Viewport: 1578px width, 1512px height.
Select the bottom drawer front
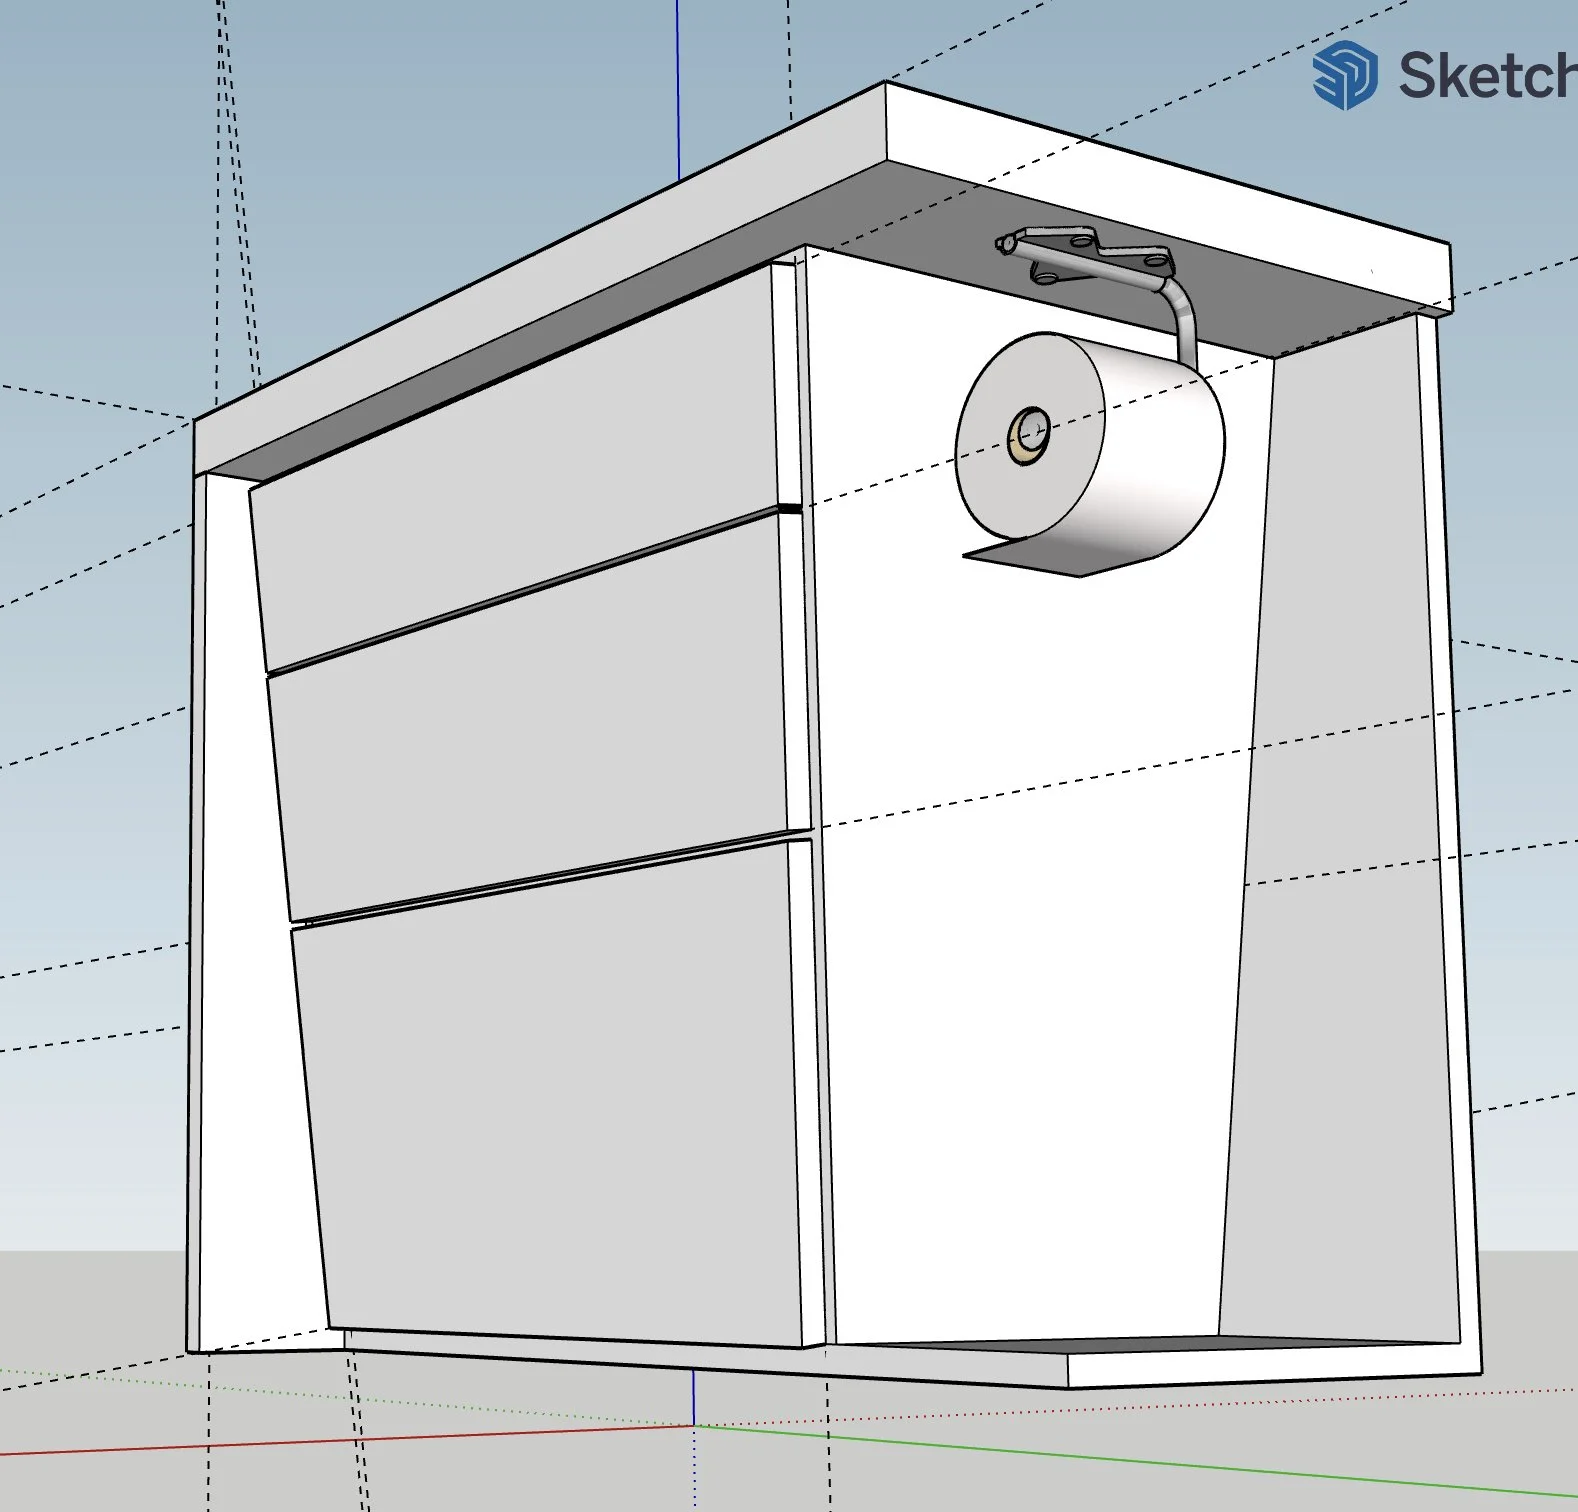pos(560,1095)
